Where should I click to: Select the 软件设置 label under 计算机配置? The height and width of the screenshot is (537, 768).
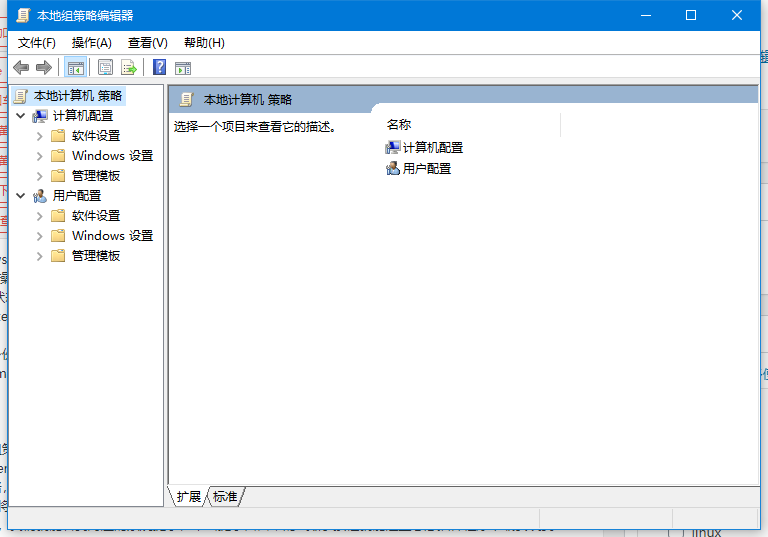coord(96,136)
